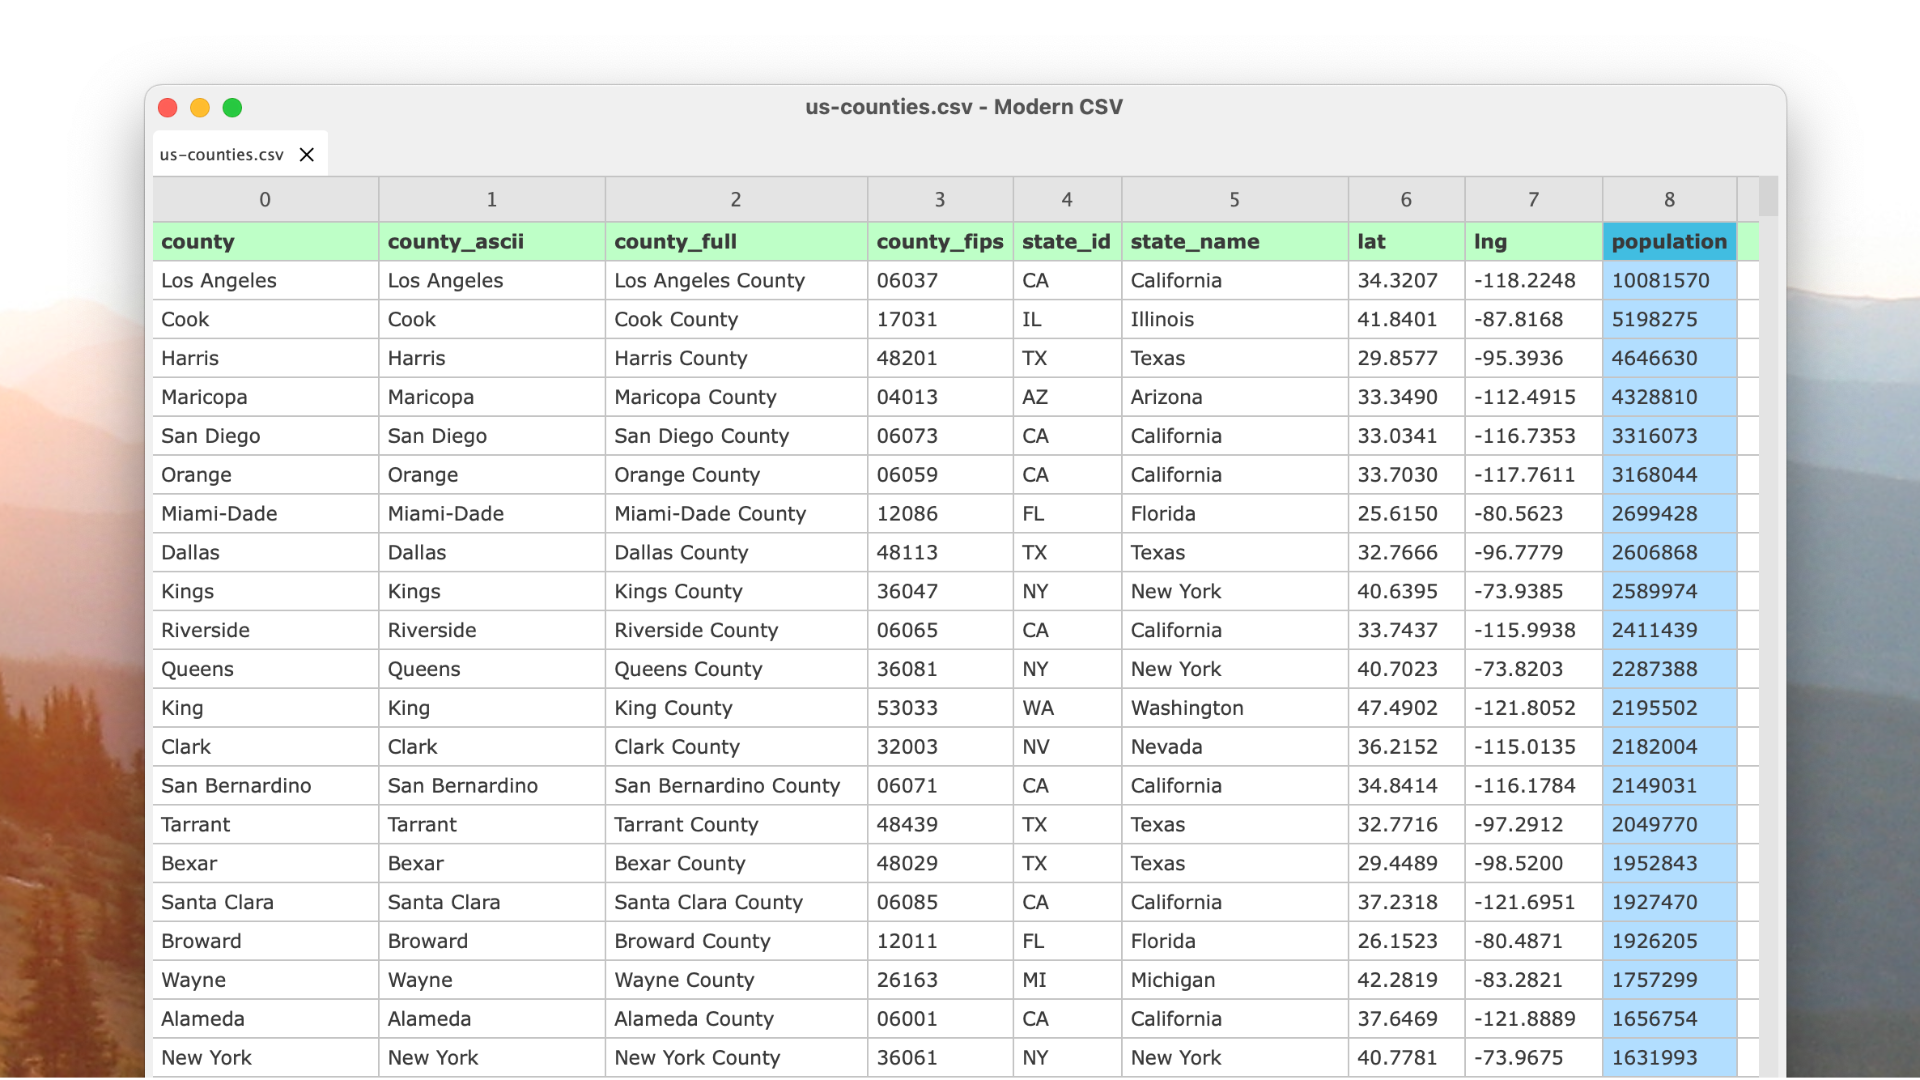Maximize the window with the green button

[x=232, y=107]
